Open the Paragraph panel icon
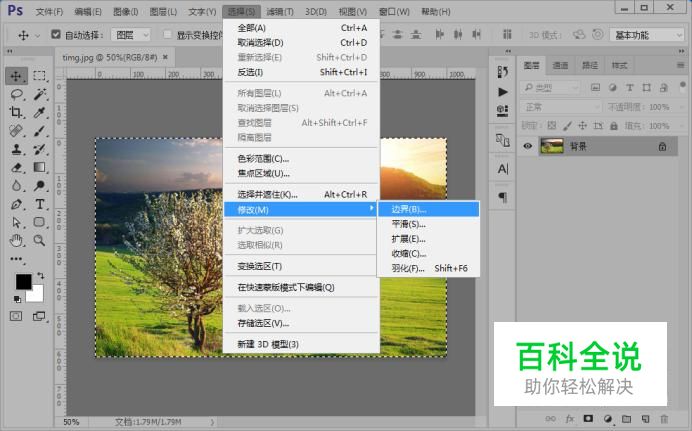Image resolution: width=692 pixels, height=431 pixels. (503, 197)
